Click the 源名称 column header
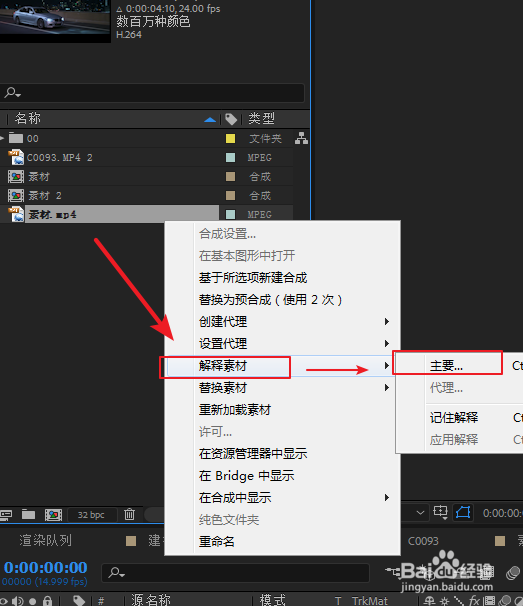The image size is (523, 606). coord(151,600)
